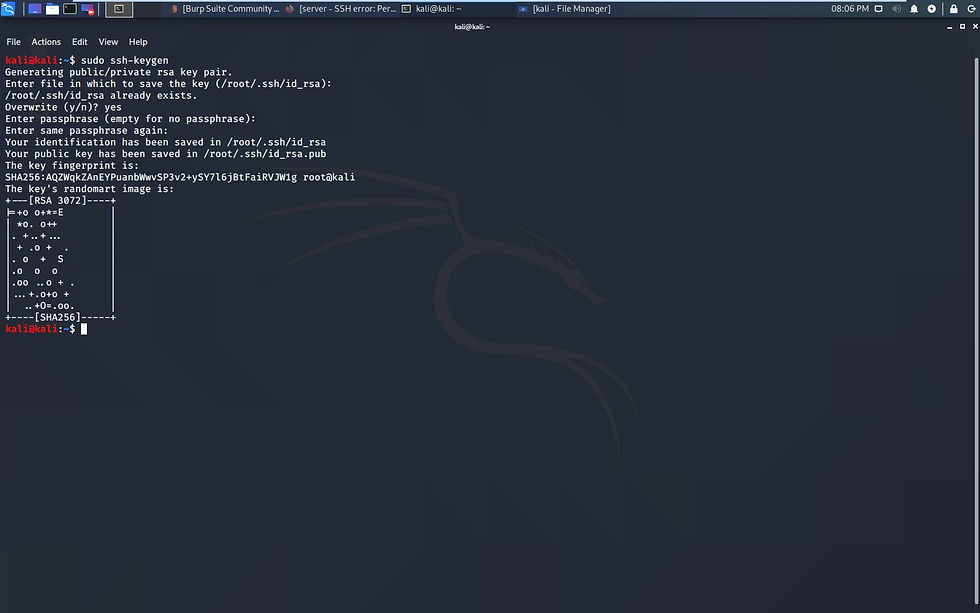The height and width of the screenshot is (613, 980).
Task: Open the Kali dragon applications menu
Action: tap(8, 9)
